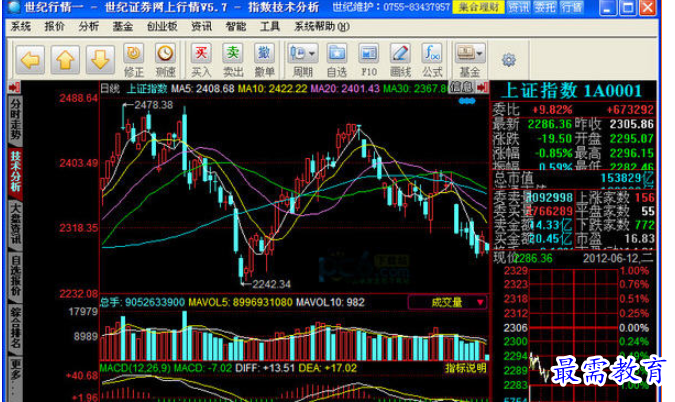The image size is (675, 402).
Task: Click the 行情 title bar button
Action: 572,7
